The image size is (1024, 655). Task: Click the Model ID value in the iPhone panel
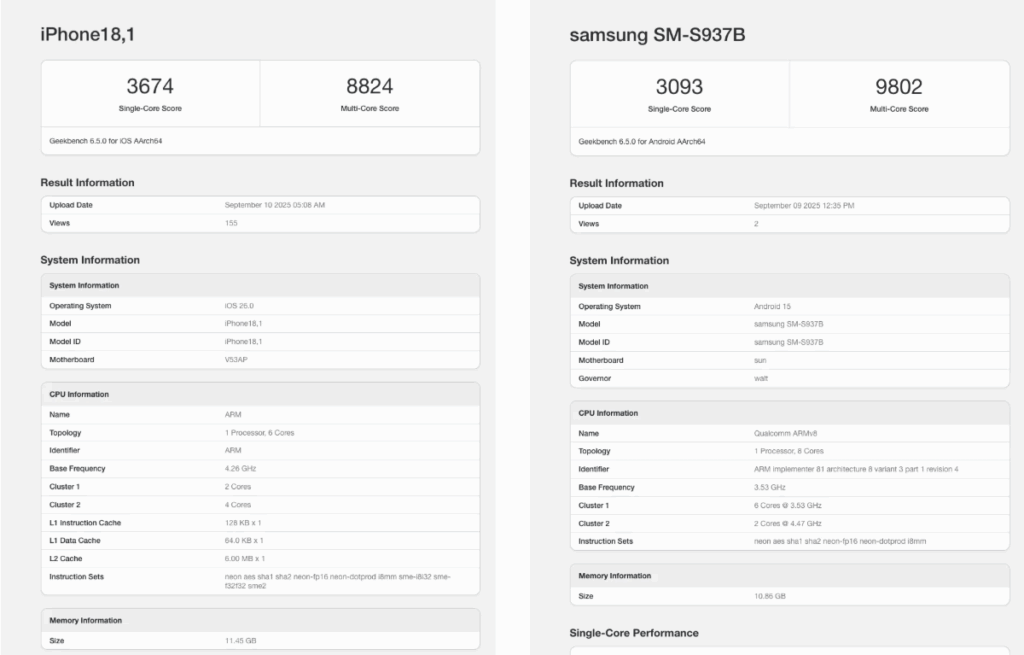[x=243, y=342]
